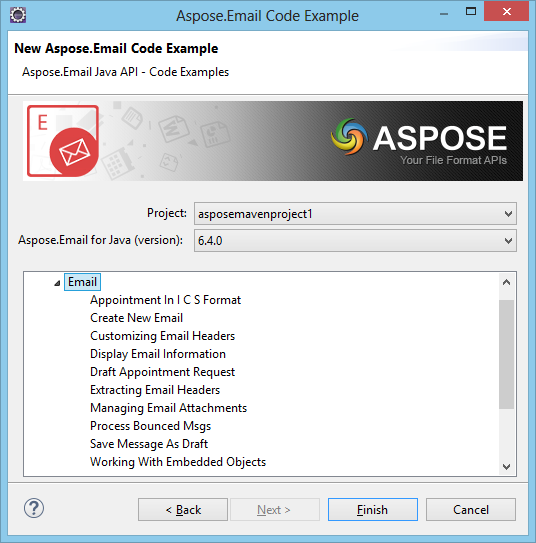536x543 pixels.
Task: Minimize the Aspose.Email Code Example dialog
Action: pyautogui.click(x=444, y=14)
